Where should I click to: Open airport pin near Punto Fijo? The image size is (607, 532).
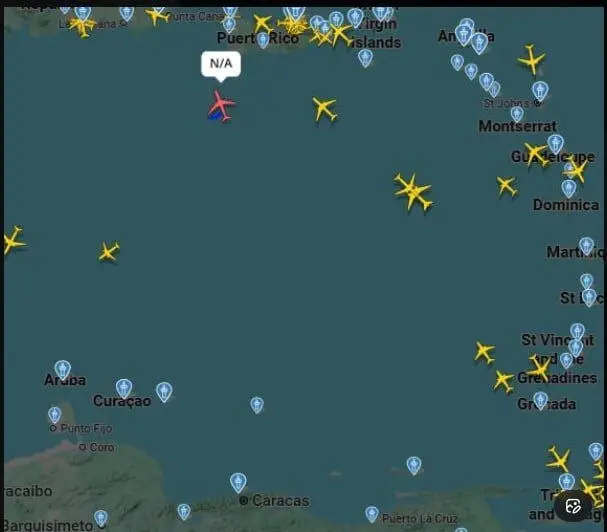[55, 415]
